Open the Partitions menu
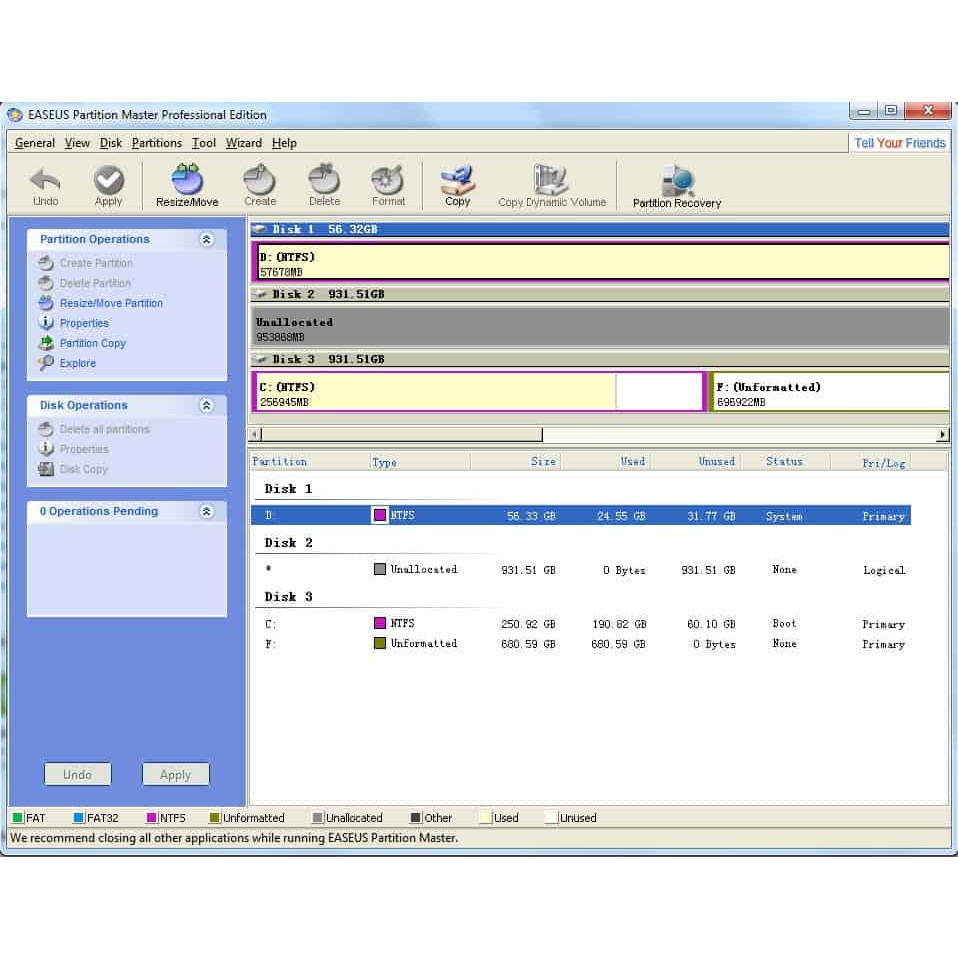958x958 pixels. point(157,143)
